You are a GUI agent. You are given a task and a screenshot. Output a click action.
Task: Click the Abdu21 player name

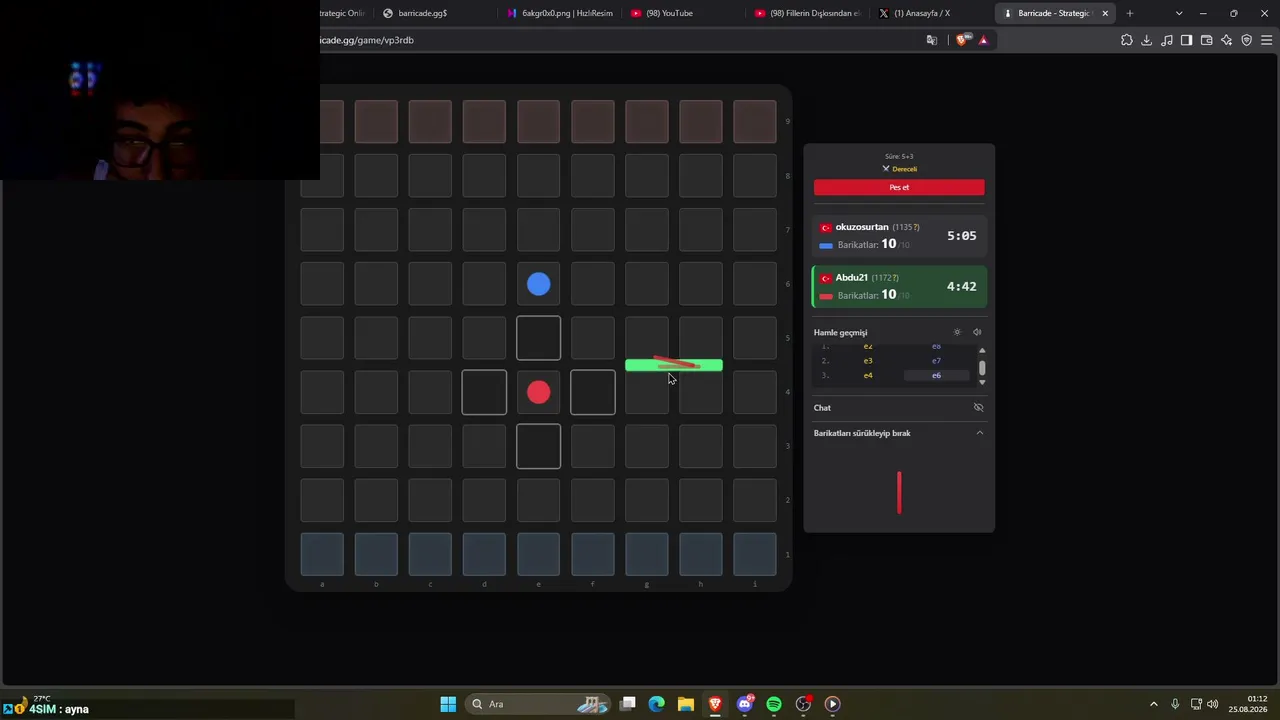click(x=852, y=278)
